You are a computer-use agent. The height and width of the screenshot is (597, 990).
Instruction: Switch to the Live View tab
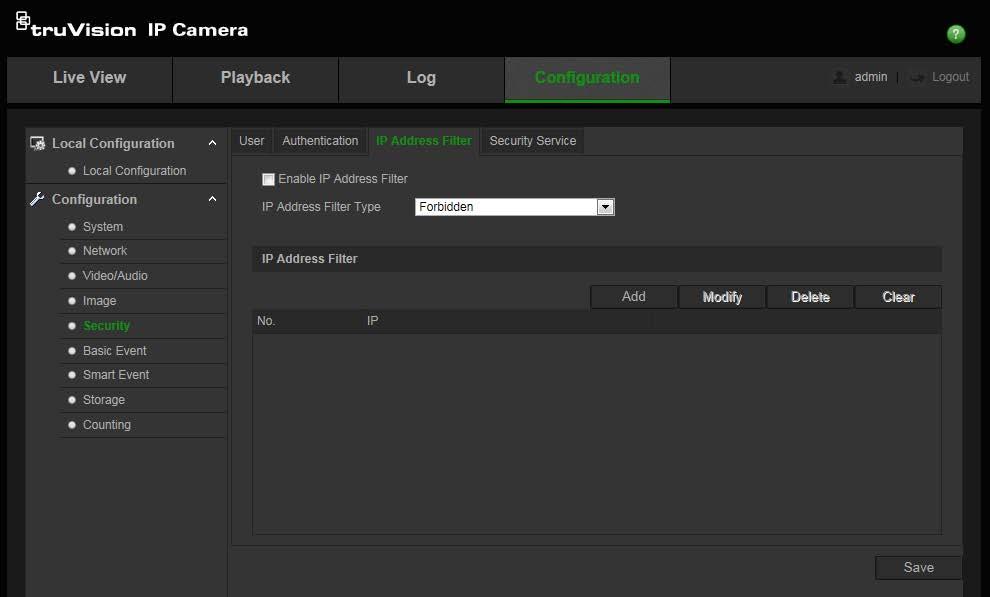point(90,78)
